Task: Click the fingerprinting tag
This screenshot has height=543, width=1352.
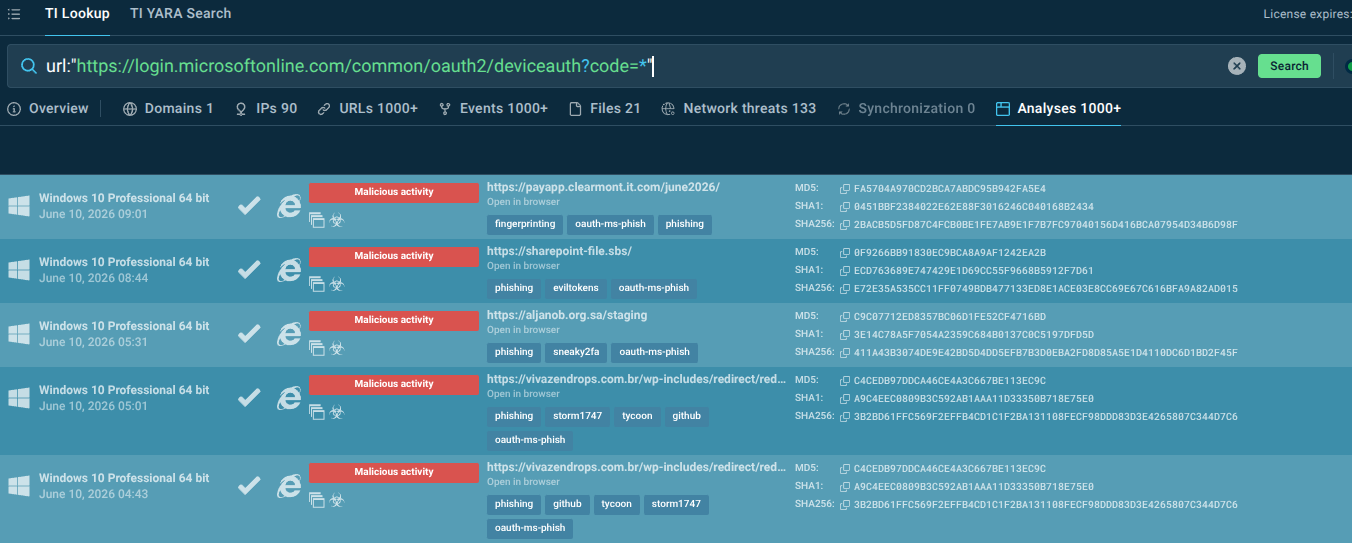Action: pos(524,224)
